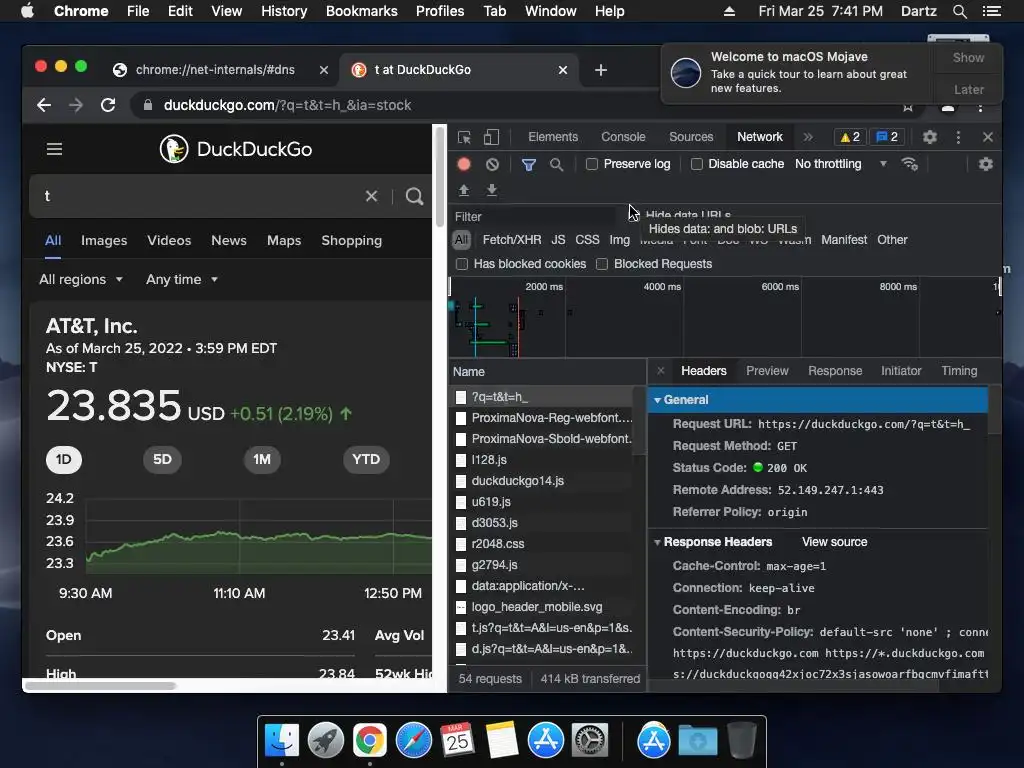The height and width of the screenshot is (768, 1024).
Task: Open the All regions dropdown
Action: click(81, 280)
